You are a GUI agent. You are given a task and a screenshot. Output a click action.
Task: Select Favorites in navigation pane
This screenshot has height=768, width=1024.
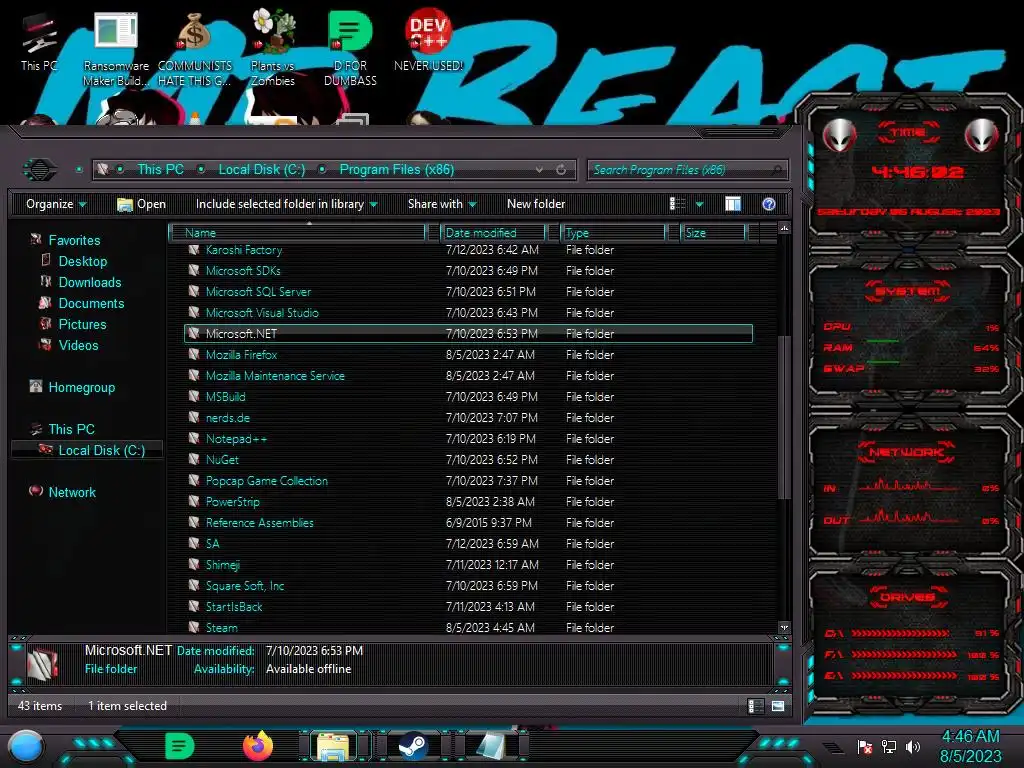pos(74,240)
